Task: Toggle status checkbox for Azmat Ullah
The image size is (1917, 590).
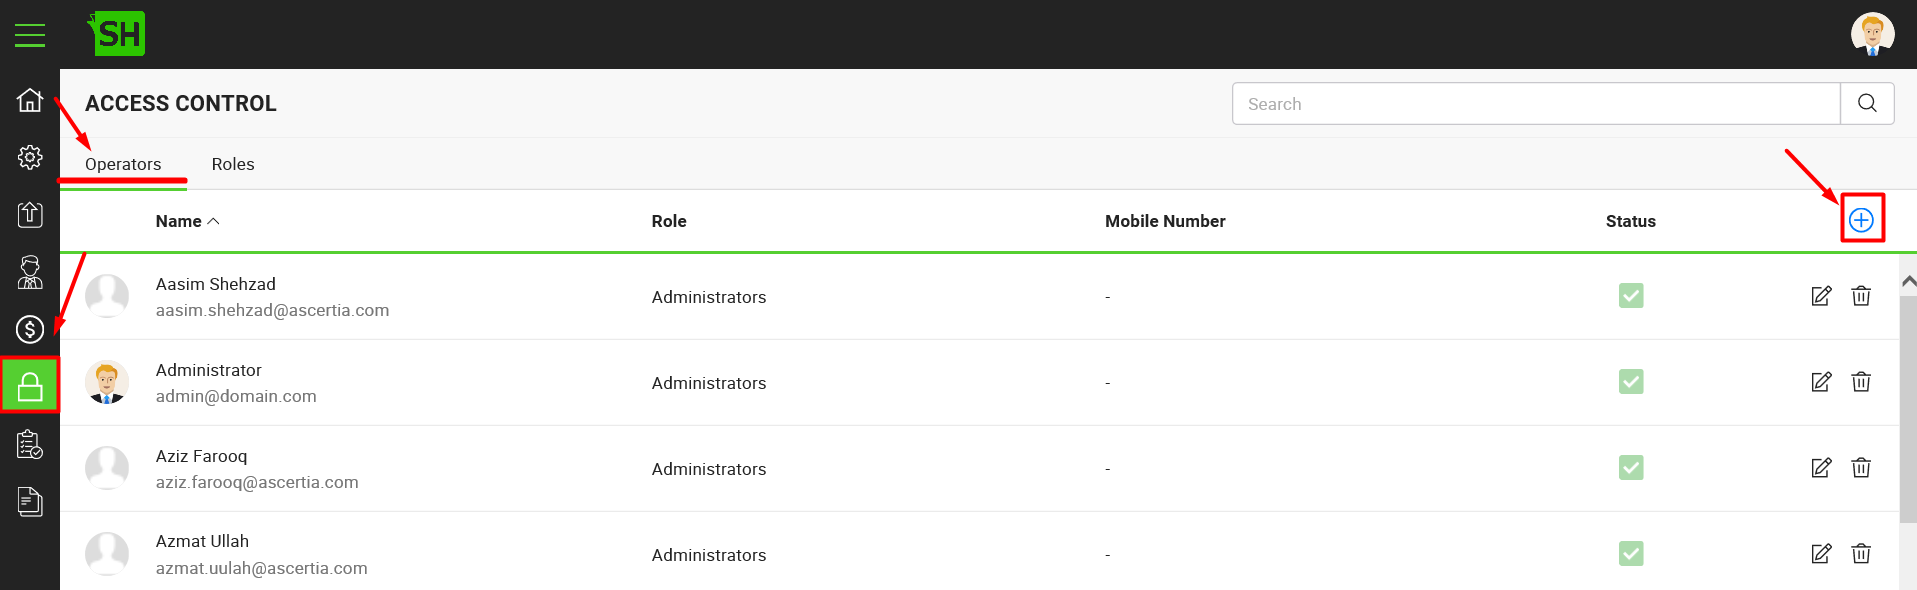Action: tap(1631, 554)
